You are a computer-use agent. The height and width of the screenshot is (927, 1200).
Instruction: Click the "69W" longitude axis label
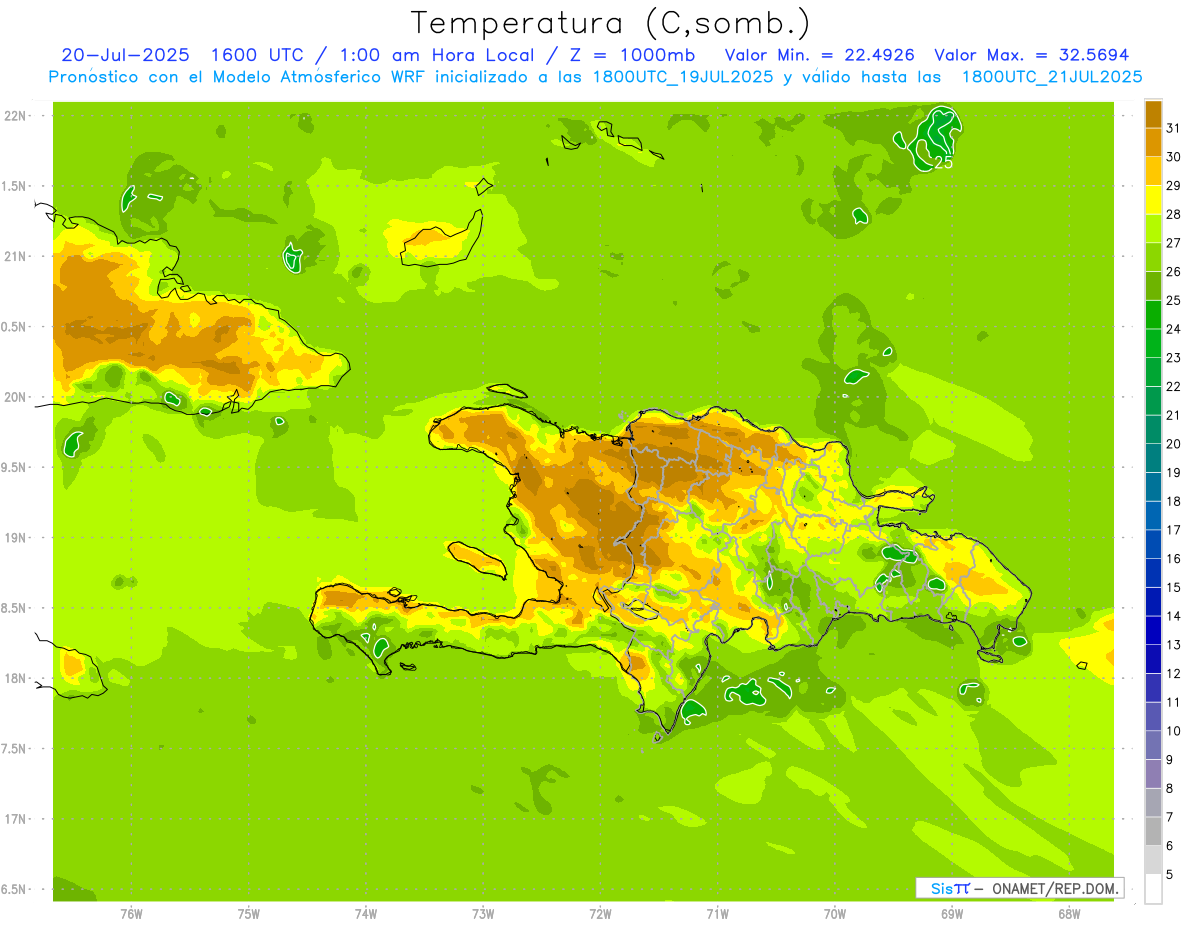tap(952, 914)
